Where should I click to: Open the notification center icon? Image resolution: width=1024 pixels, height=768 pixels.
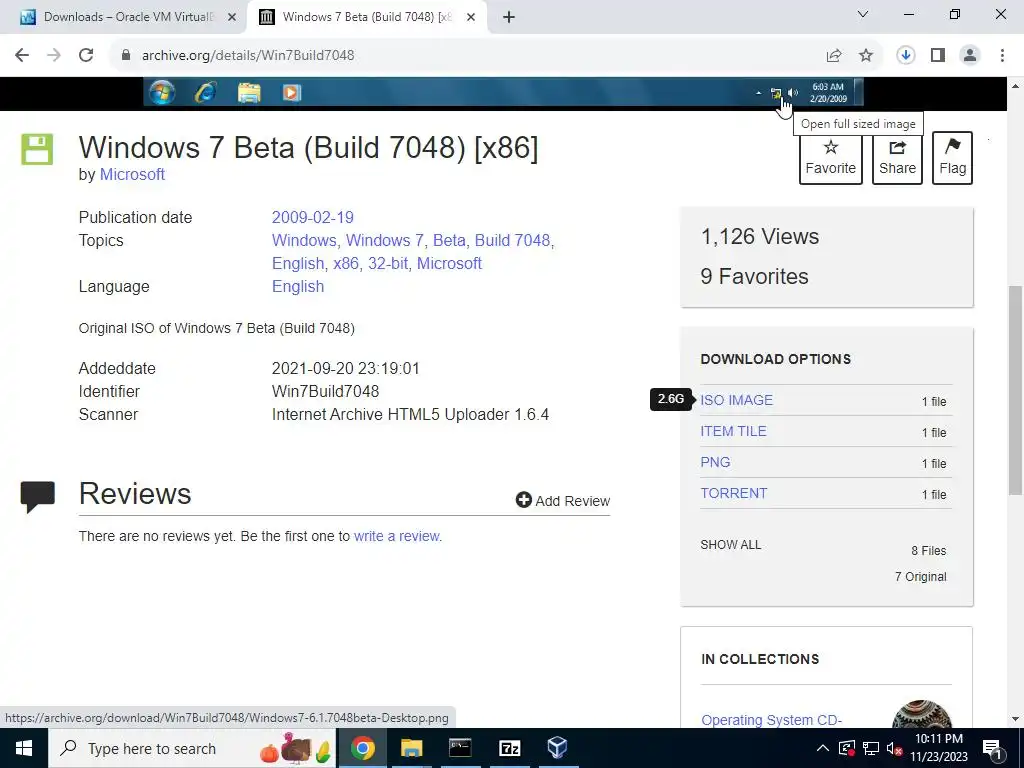(x=993, y=748)
